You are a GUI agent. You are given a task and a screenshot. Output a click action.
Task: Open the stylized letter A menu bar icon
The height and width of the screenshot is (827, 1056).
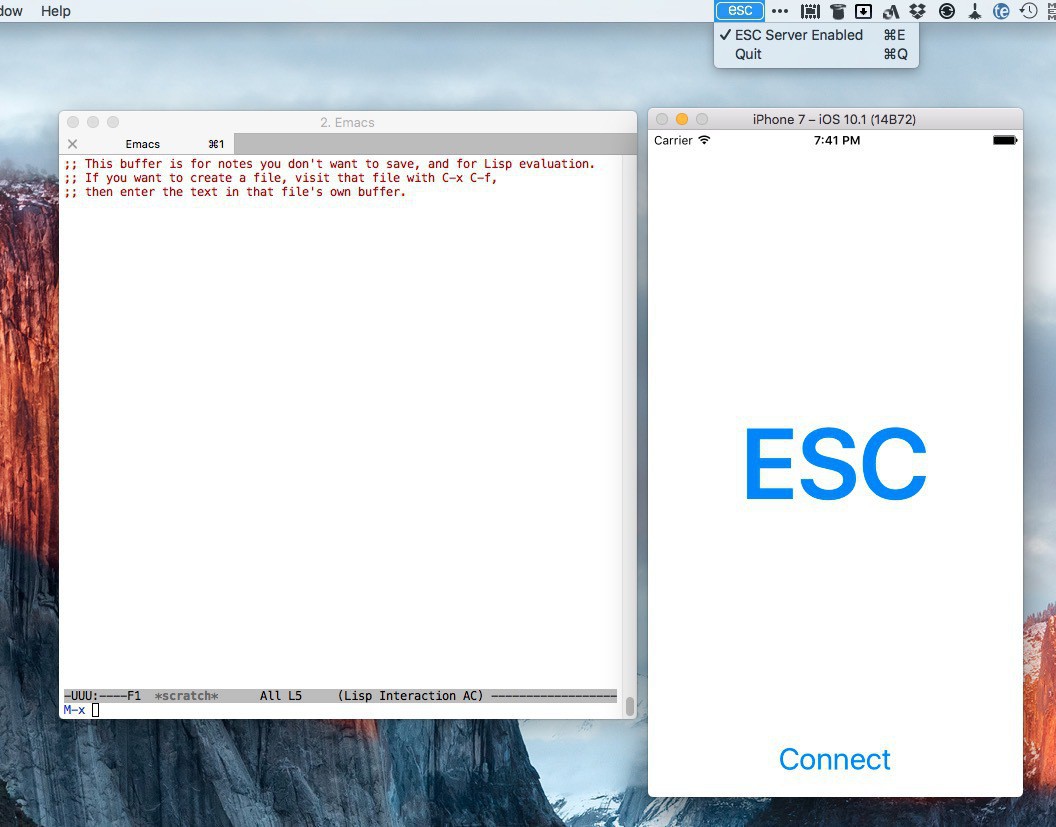click(891, 11)
